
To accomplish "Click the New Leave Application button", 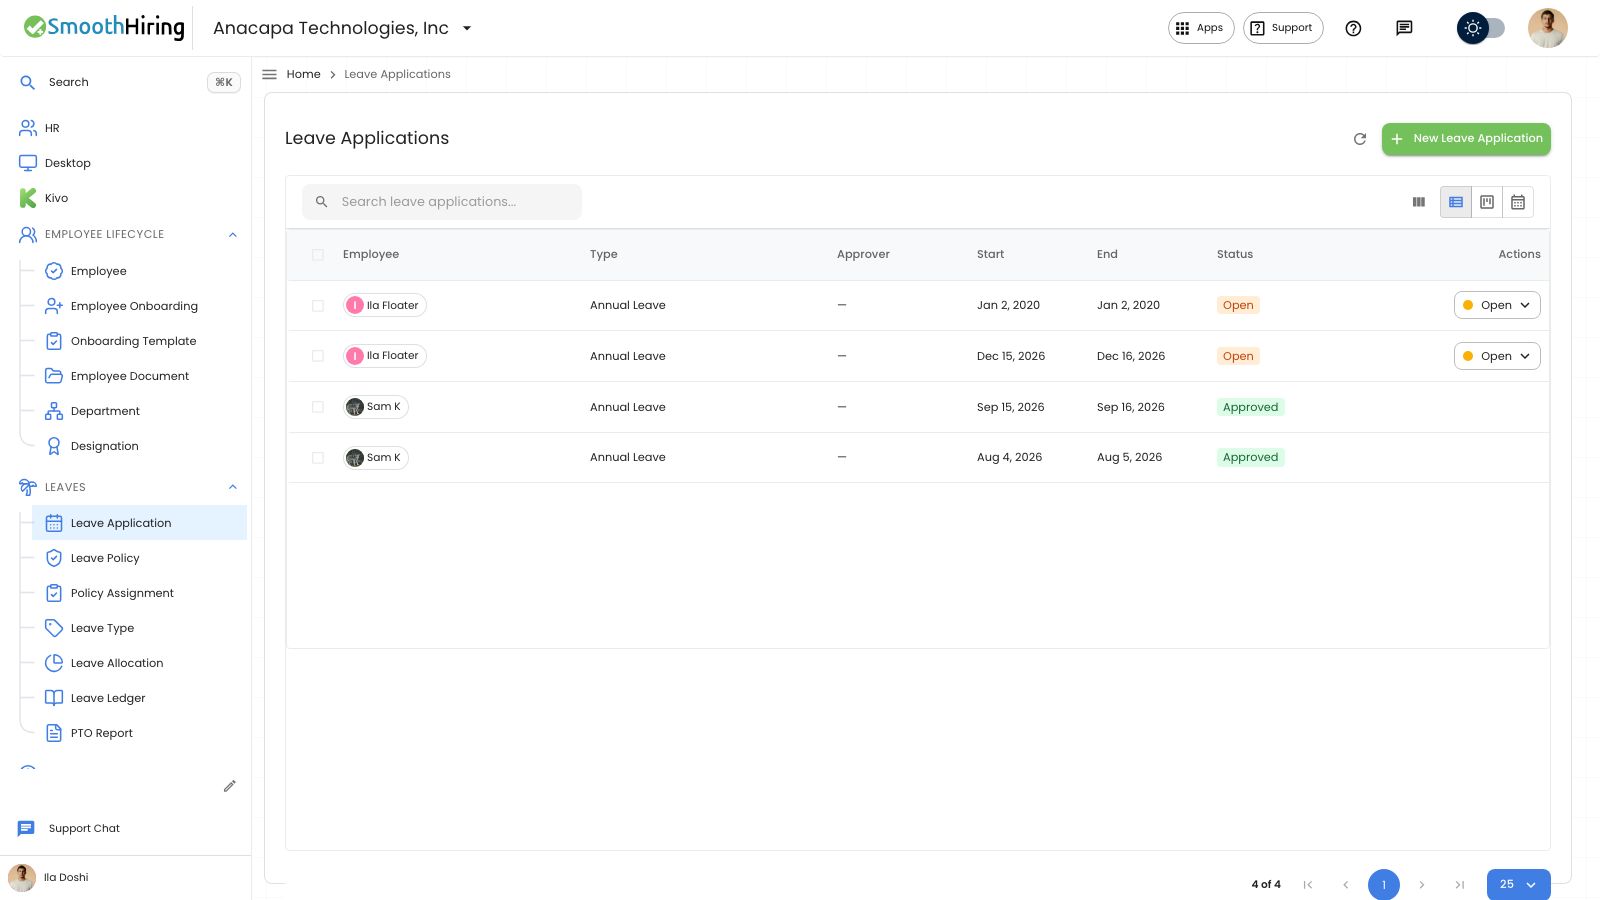I will [x=1466, y=139].
